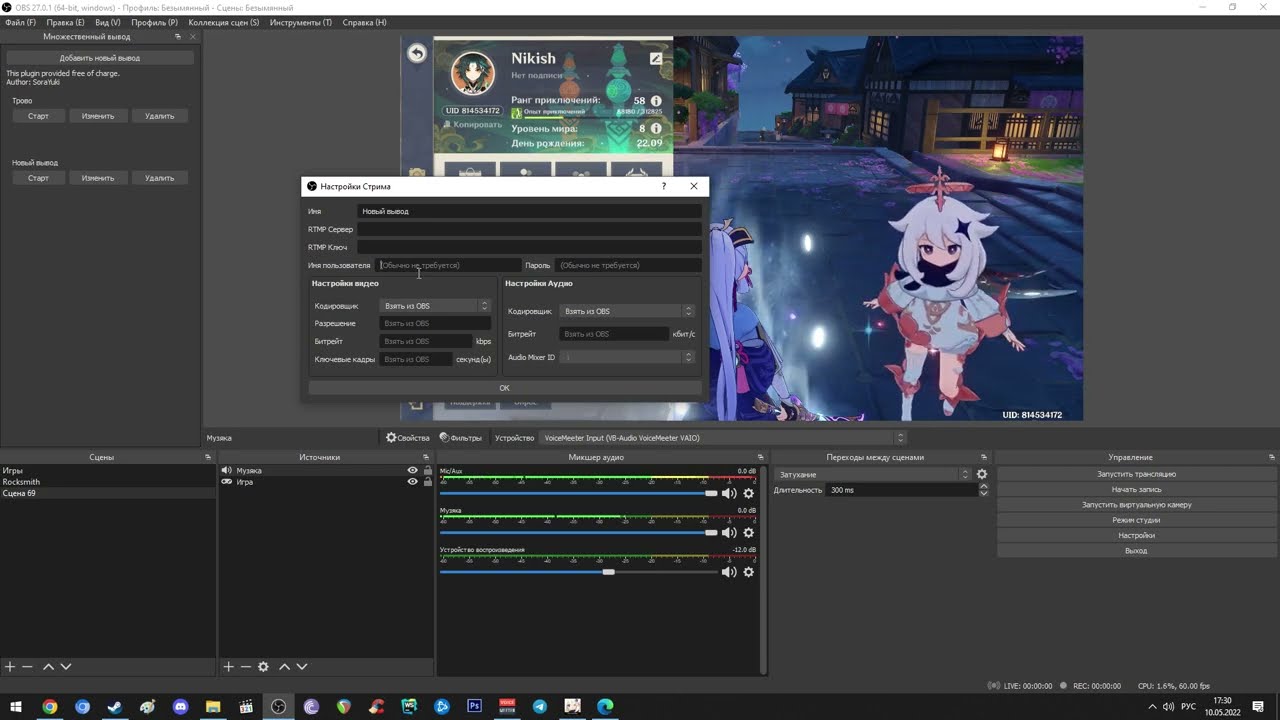
Task: Open video Кодировщик dropdown in stream settings
Action: [x=435, y=306]
